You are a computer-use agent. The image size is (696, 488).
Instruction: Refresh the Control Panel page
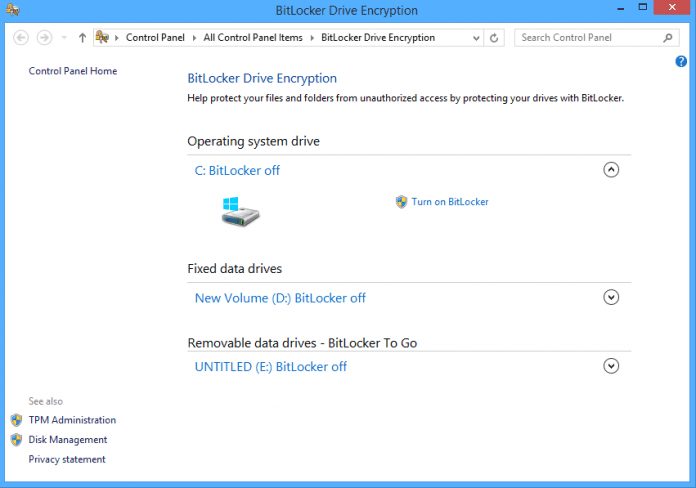(x=494, y=38)
